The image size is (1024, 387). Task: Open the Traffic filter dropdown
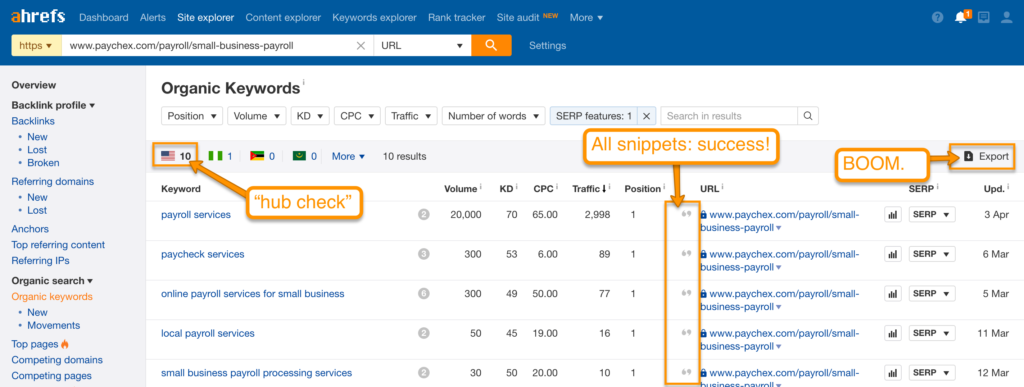[x=411, y=116]
